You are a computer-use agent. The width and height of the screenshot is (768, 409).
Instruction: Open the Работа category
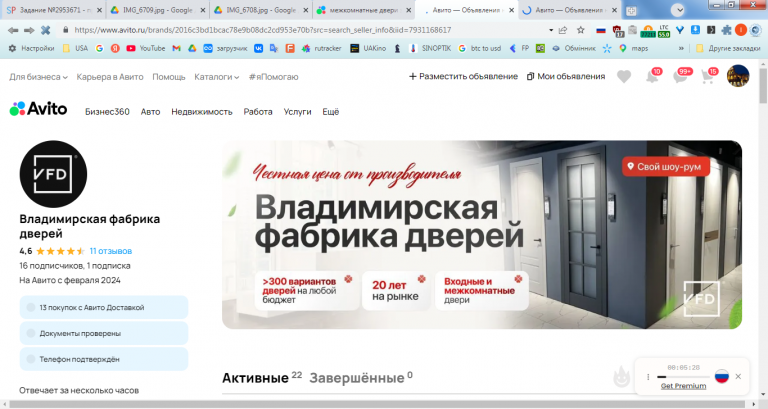point(258,112)
